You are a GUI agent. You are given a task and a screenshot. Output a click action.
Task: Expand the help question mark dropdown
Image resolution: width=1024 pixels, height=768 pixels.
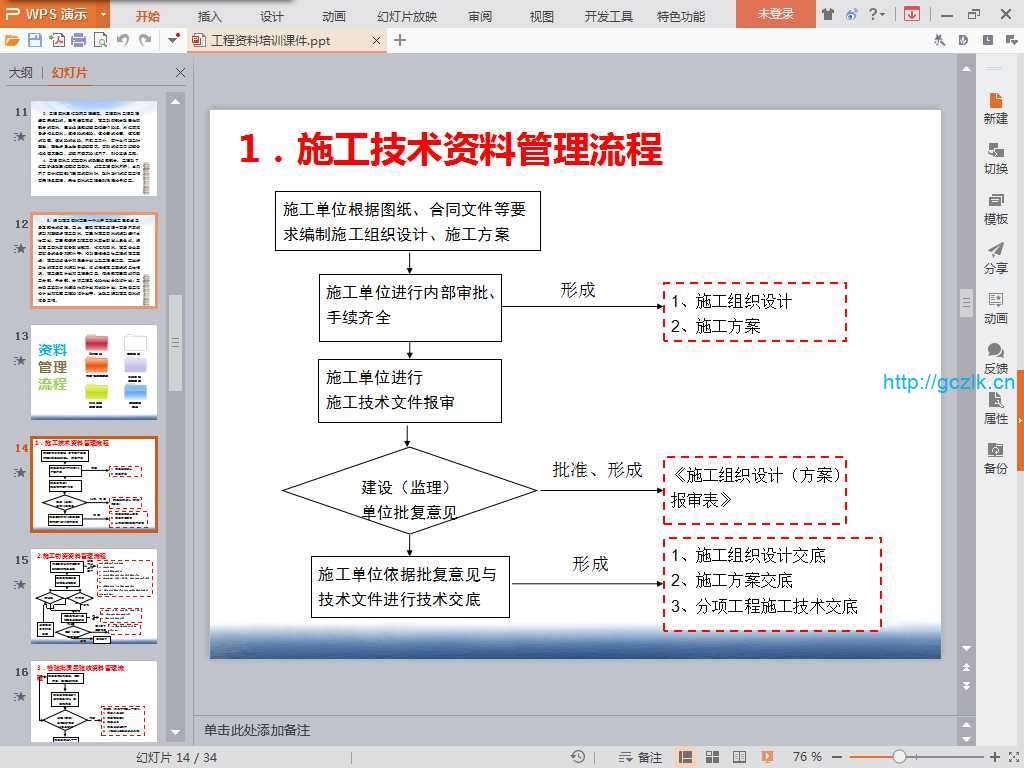pyautogui.click(x=883, y=15)
